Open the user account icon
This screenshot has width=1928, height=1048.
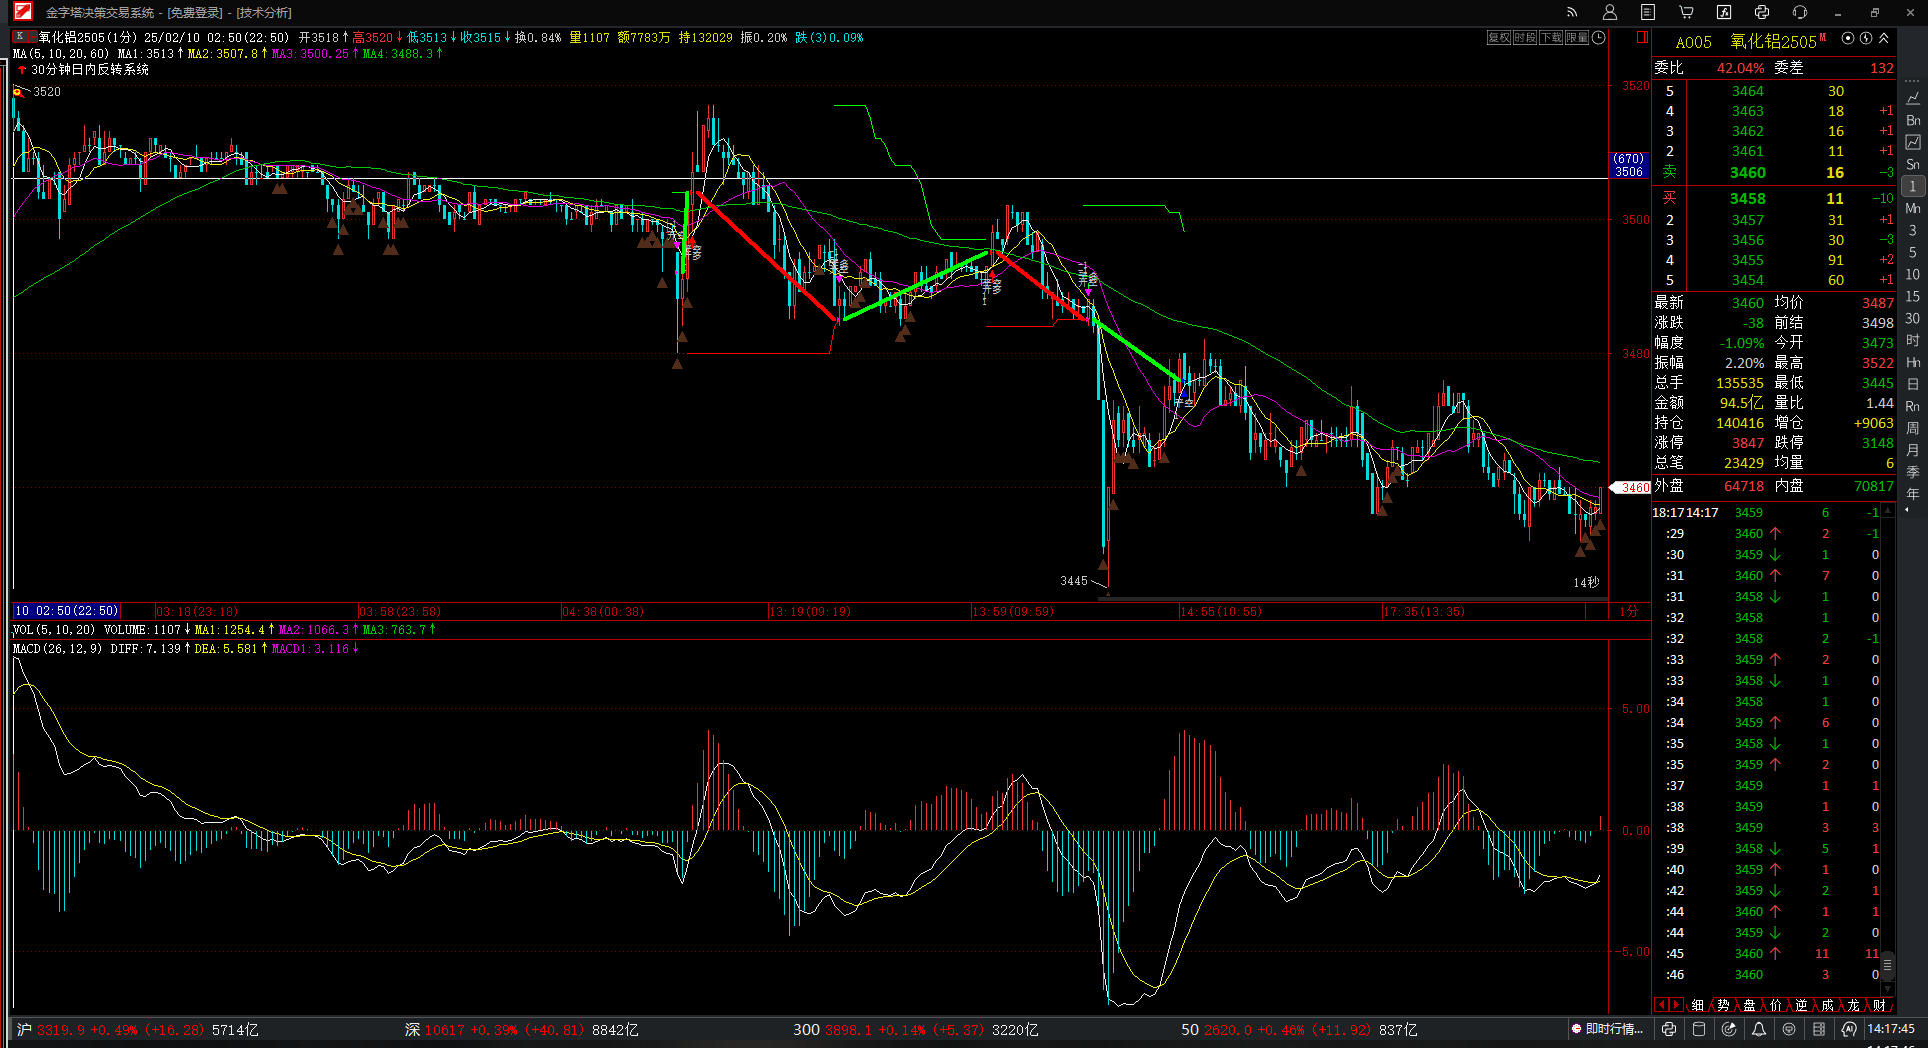click(1610, 12)
